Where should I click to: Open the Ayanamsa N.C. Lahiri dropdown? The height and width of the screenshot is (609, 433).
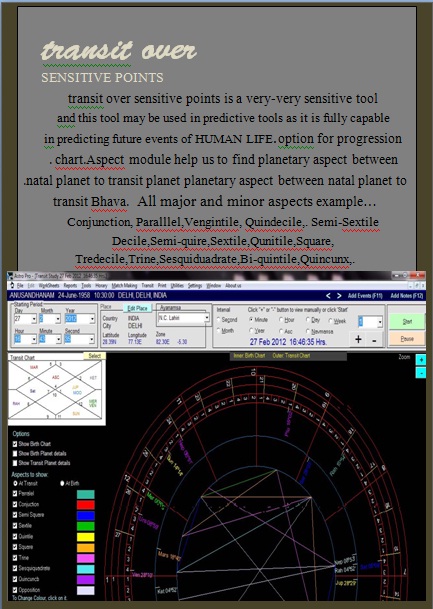coord(207,318)
